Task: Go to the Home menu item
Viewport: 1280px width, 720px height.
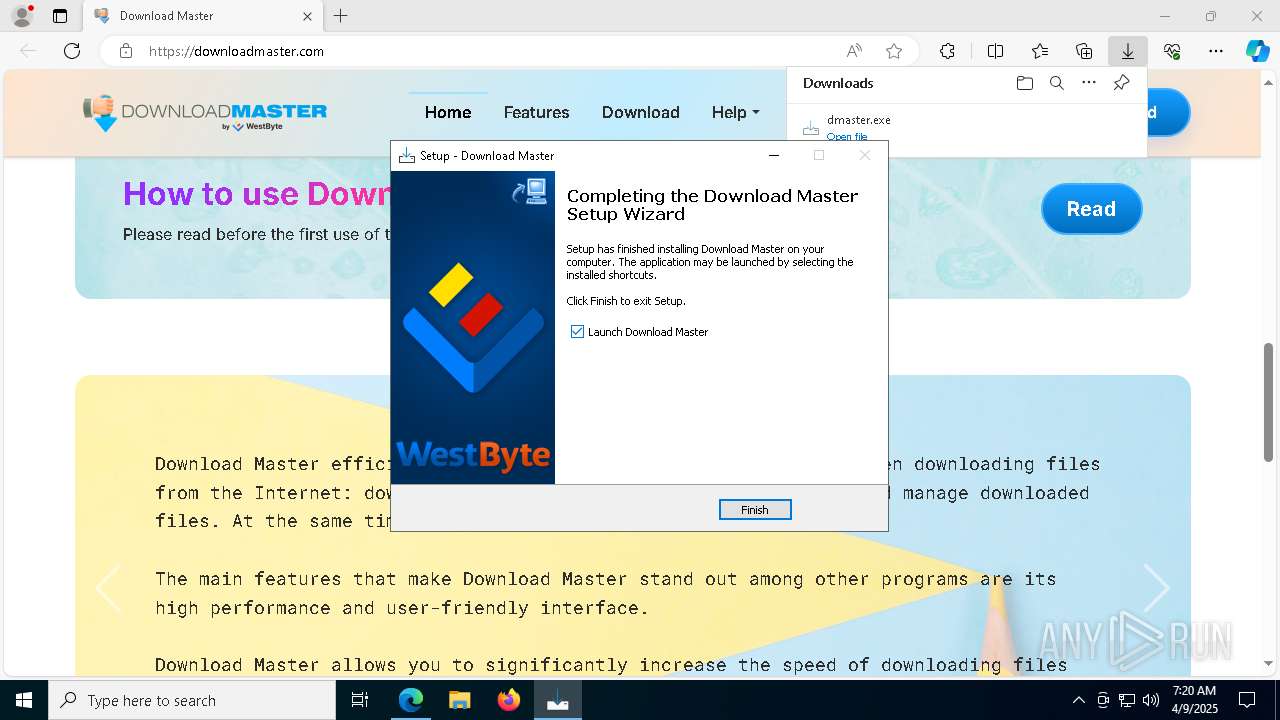Action: pyautogui.click(x=448, y=112)
